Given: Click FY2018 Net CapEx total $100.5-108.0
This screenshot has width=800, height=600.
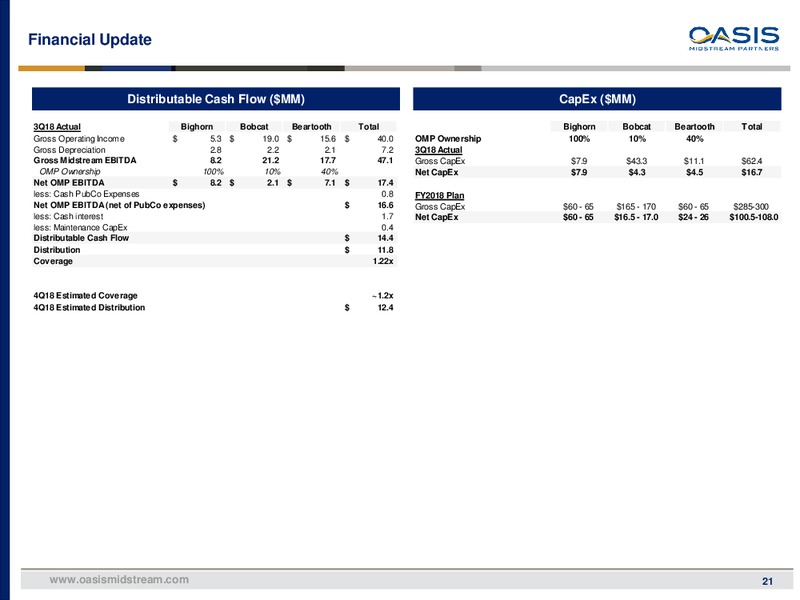Looking at the screenshot, I should coord(754,217).
